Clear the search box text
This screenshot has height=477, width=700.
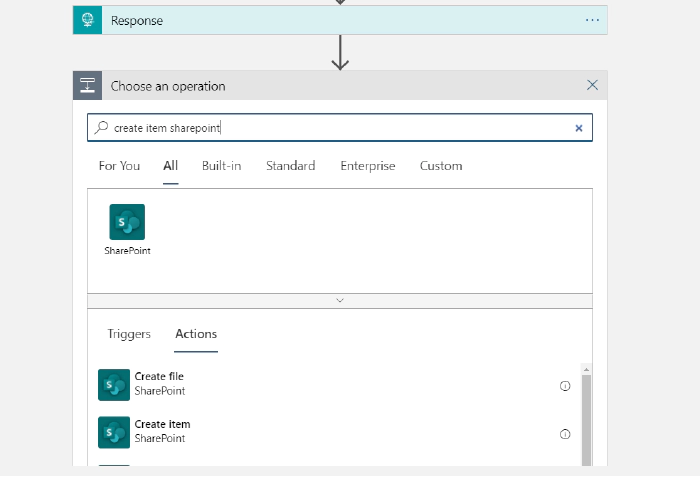579,128
